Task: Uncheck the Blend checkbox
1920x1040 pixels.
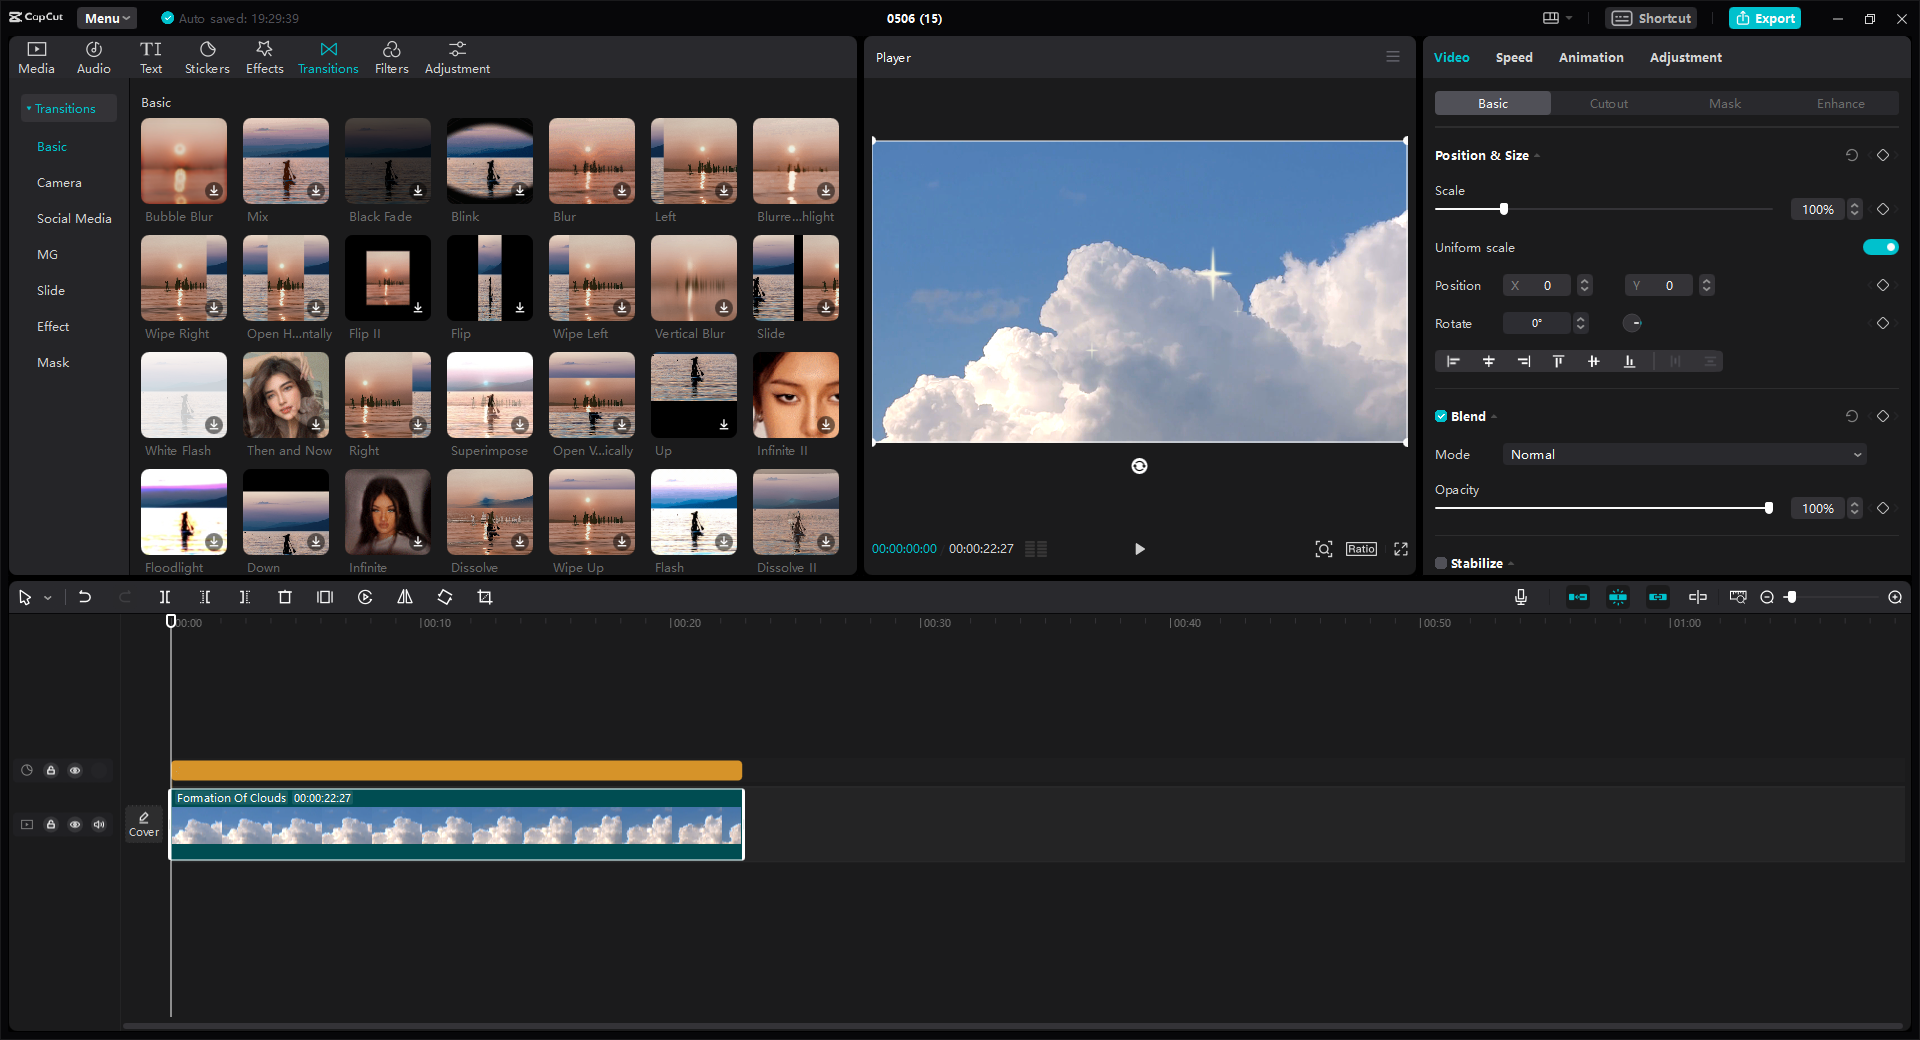Action: pyautogui.click(x=1441, y=416)
